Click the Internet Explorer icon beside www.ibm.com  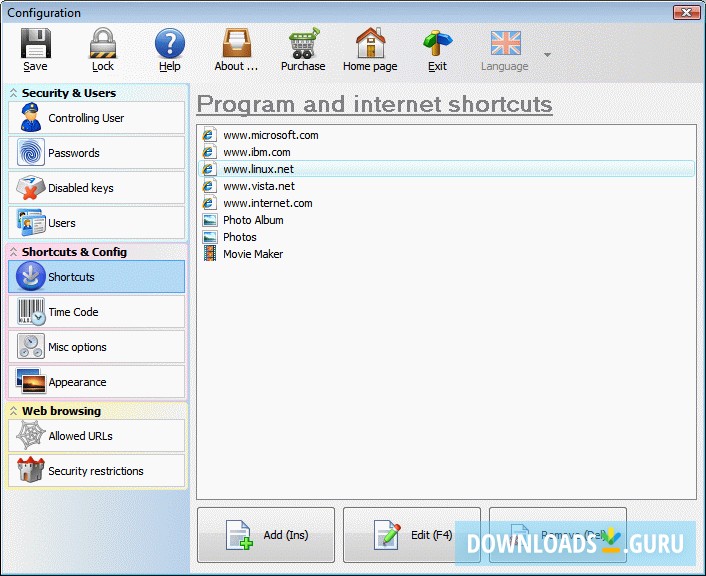pyautogui.click(x=208, y=152)
